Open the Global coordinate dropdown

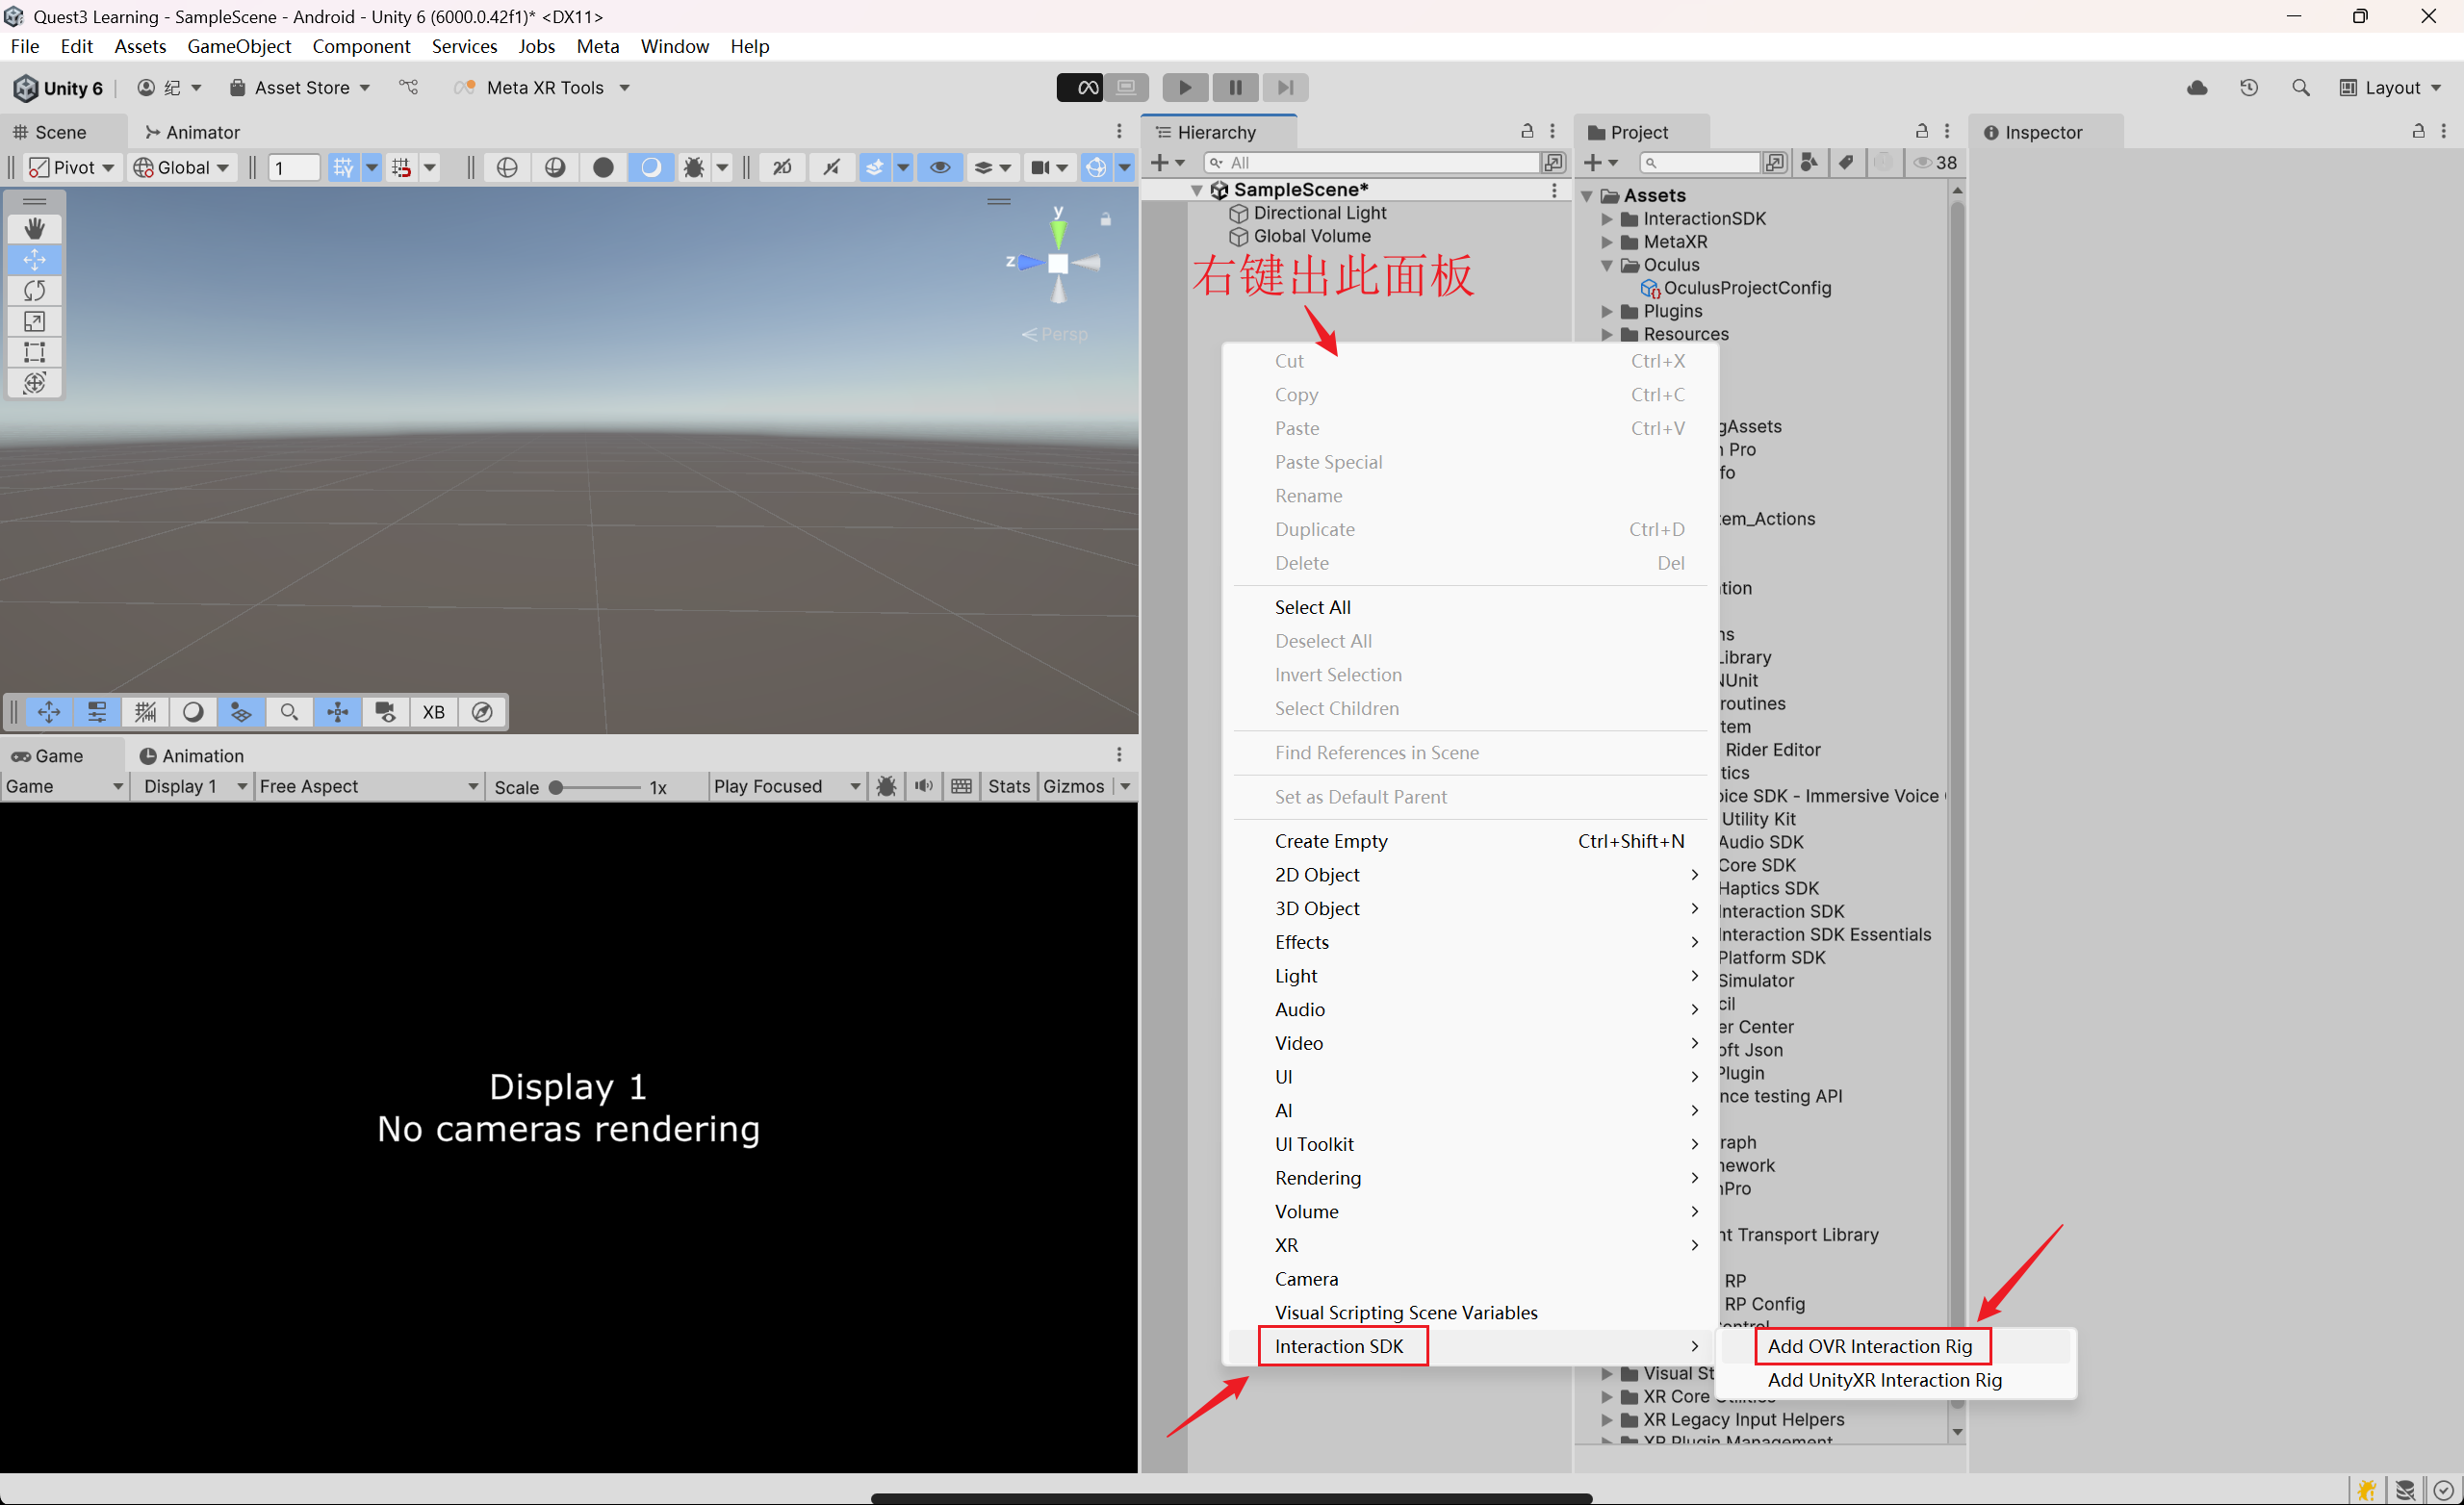pos(182,168)
